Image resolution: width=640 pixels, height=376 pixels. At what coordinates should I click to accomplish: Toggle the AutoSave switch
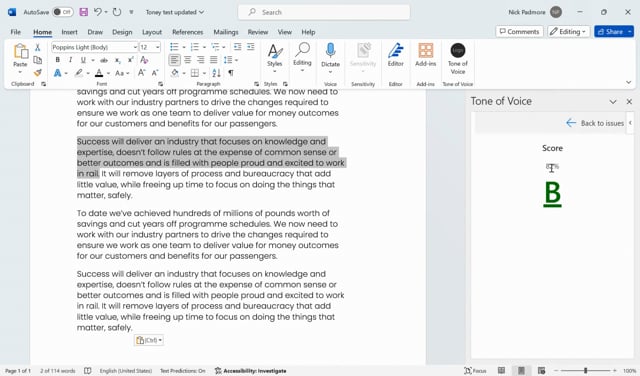pos(63,12)
